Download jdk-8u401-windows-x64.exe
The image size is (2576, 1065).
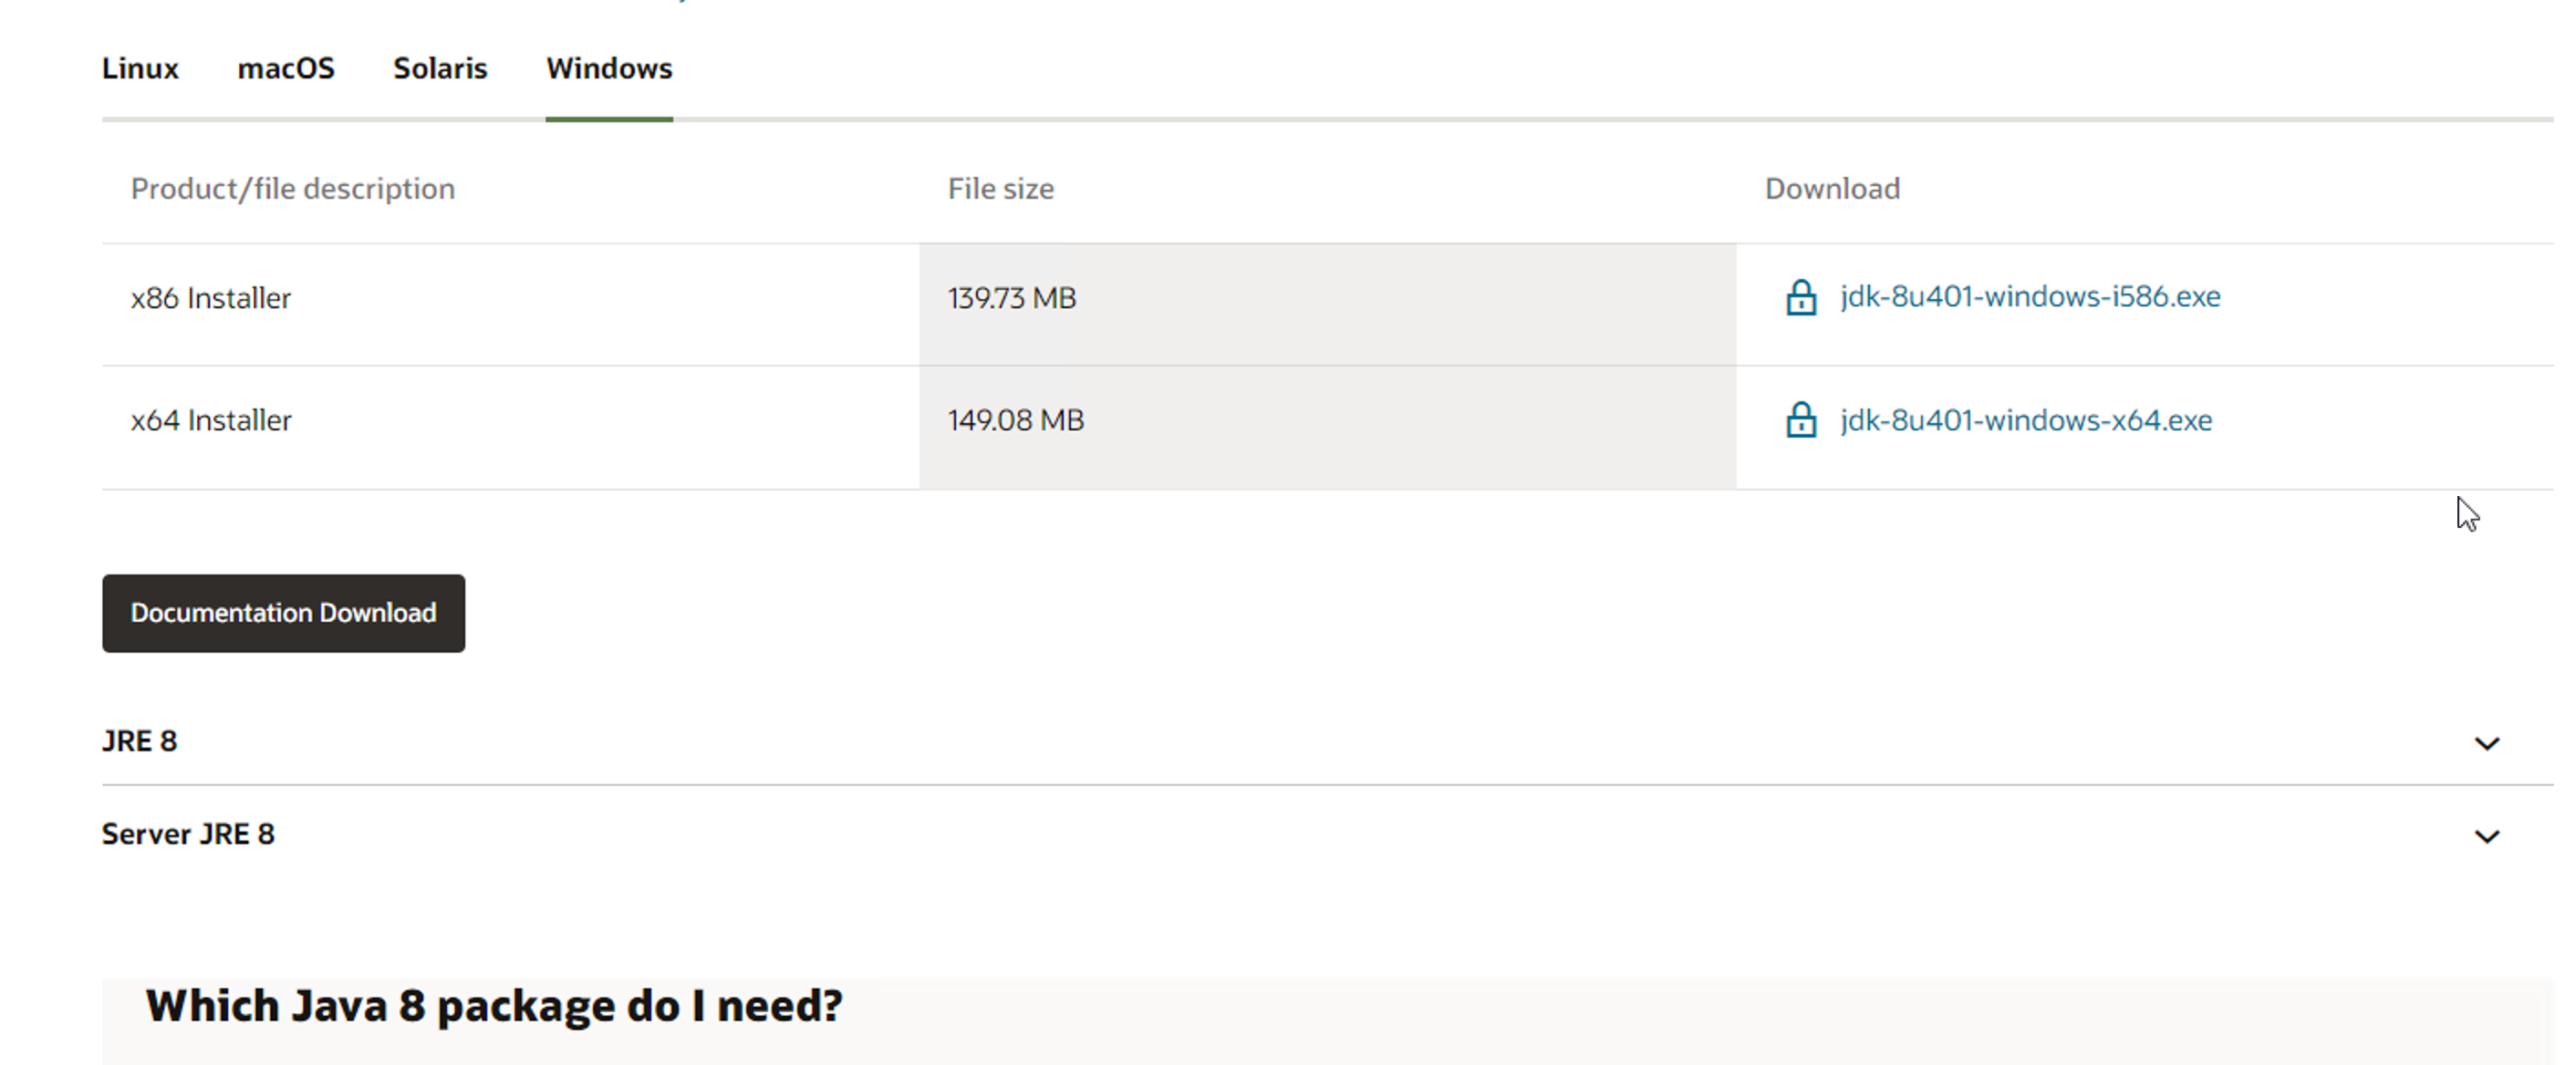pyautogui.click(x=2025, y=420)
